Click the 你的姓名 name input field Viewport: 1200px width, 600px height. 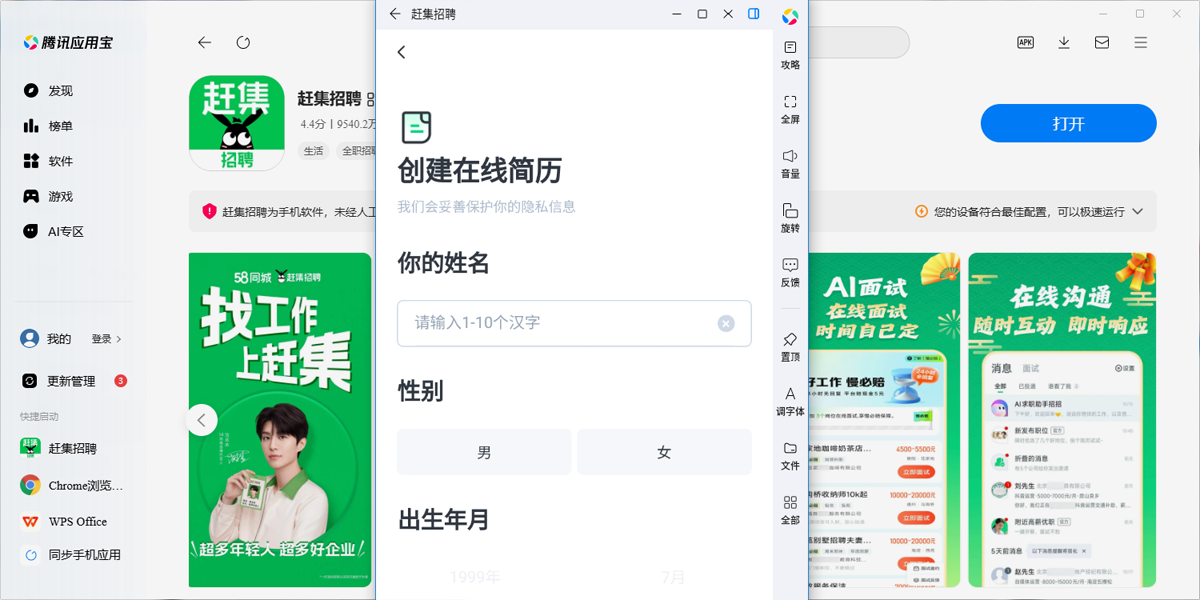574,323
